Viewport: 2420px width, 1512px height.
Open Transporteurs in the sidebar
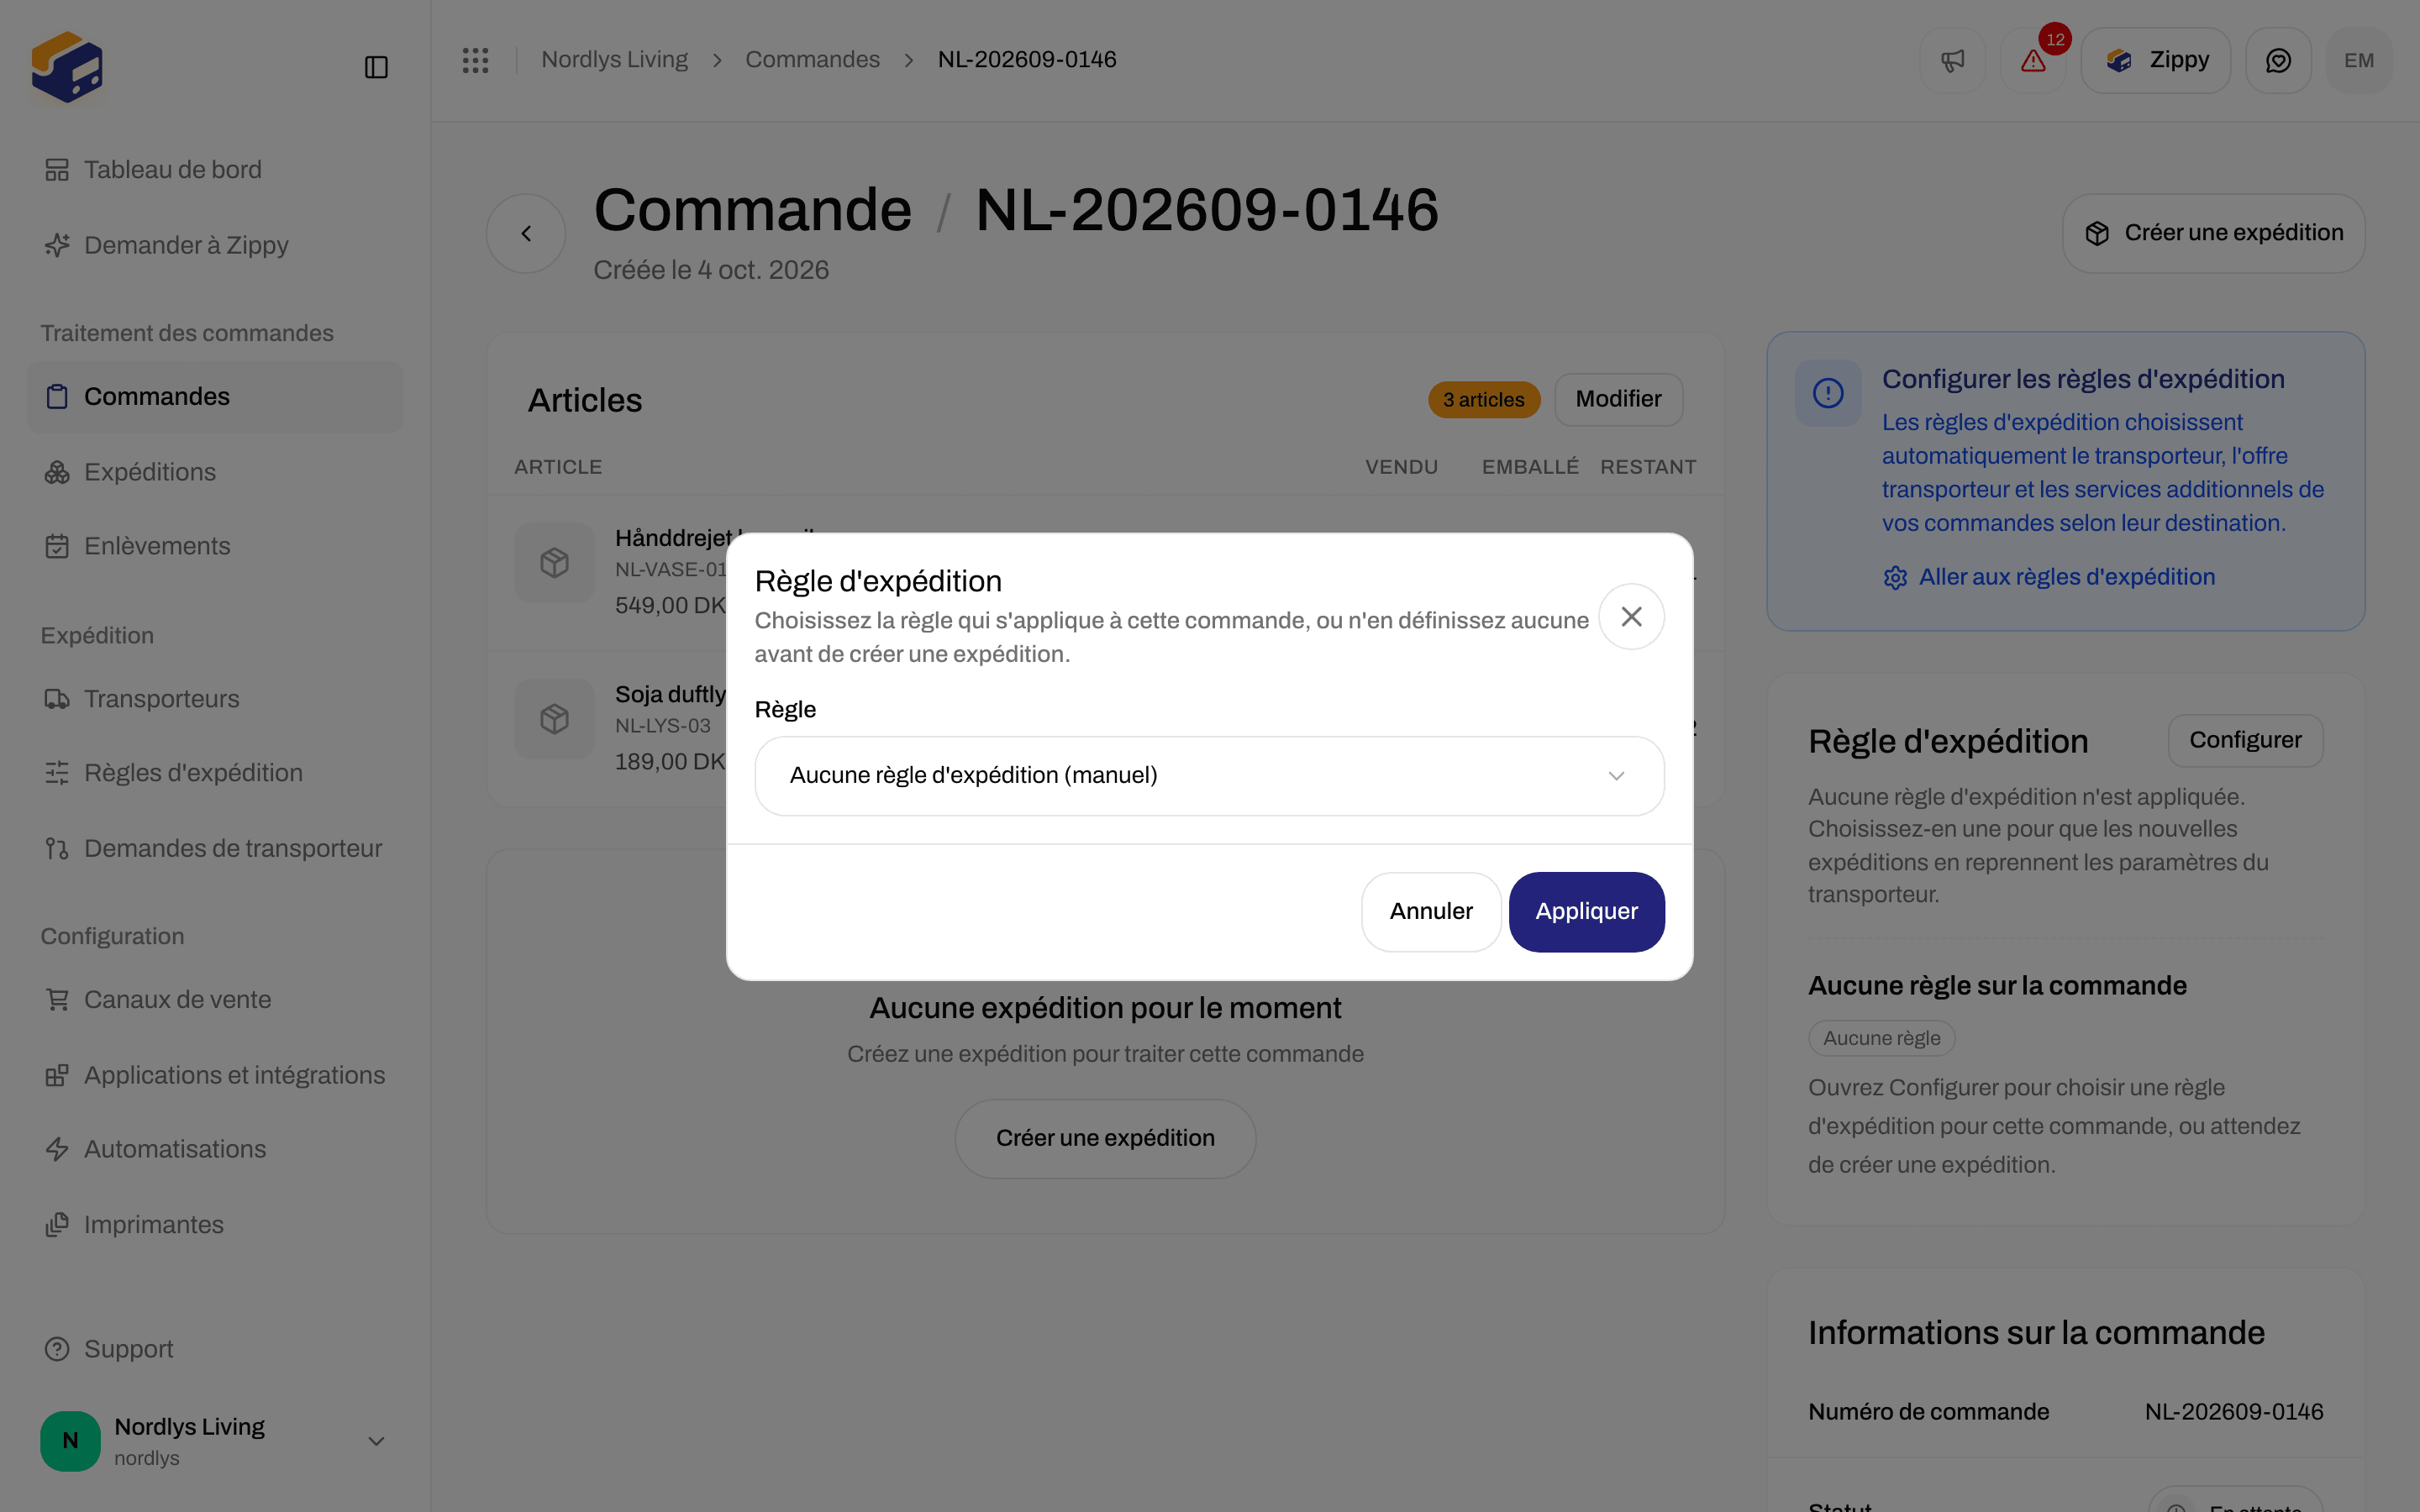click(215, 699)
